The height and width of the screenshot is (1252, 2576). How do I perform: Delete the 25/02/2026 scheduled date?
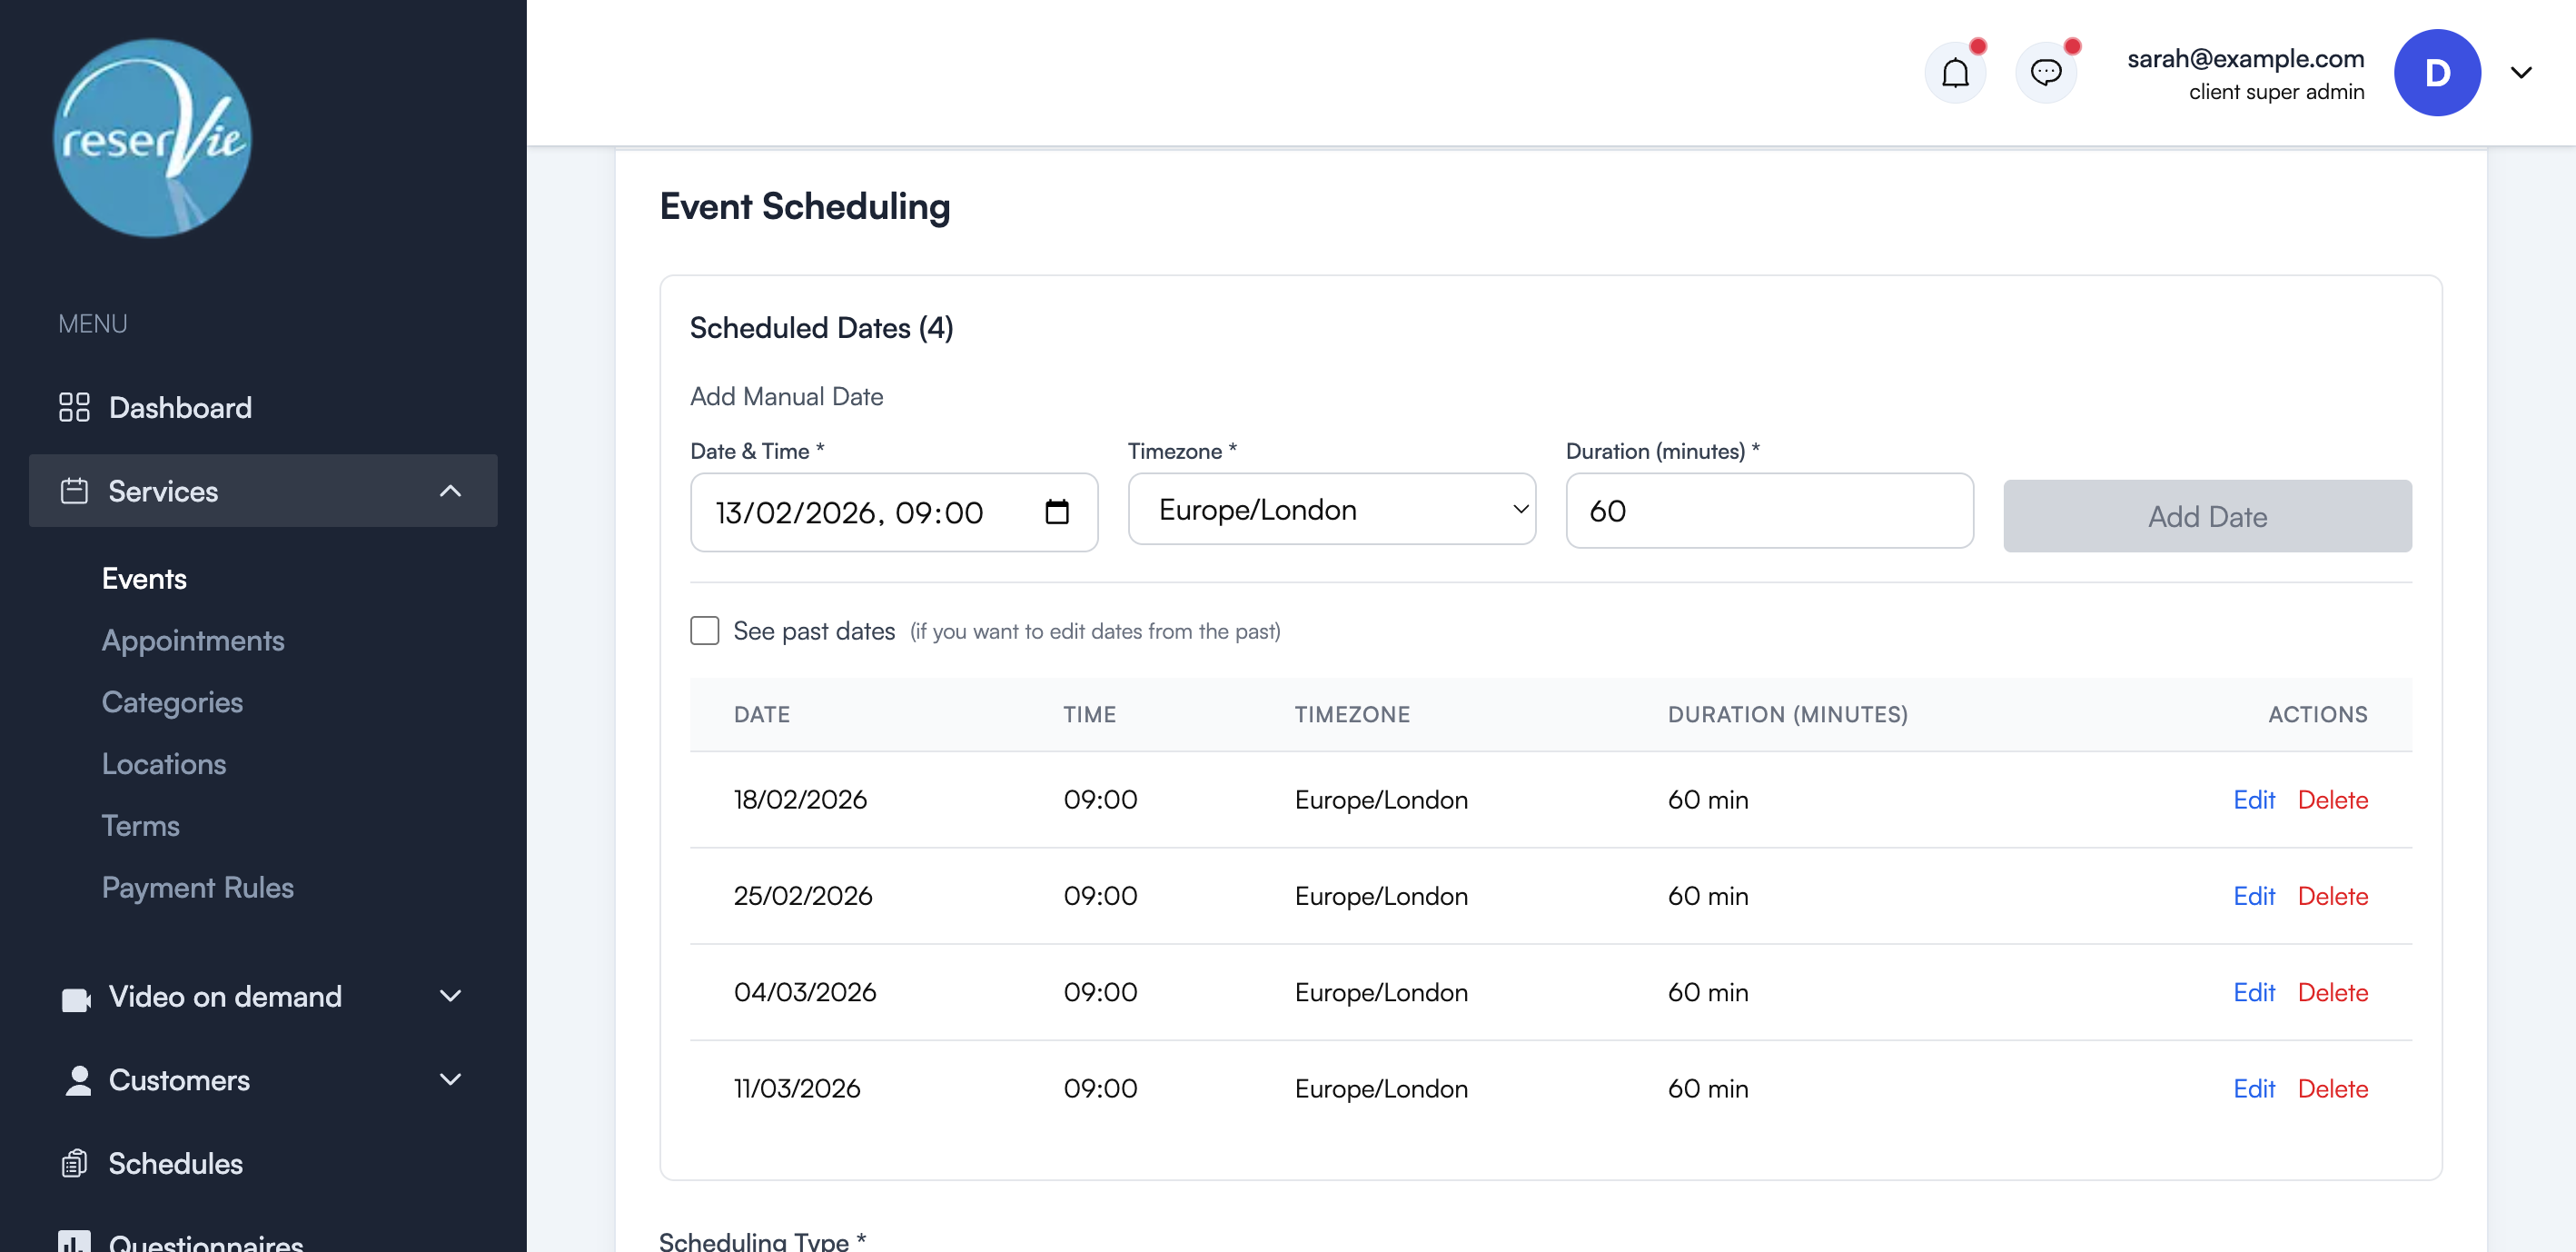[2333, 896]
